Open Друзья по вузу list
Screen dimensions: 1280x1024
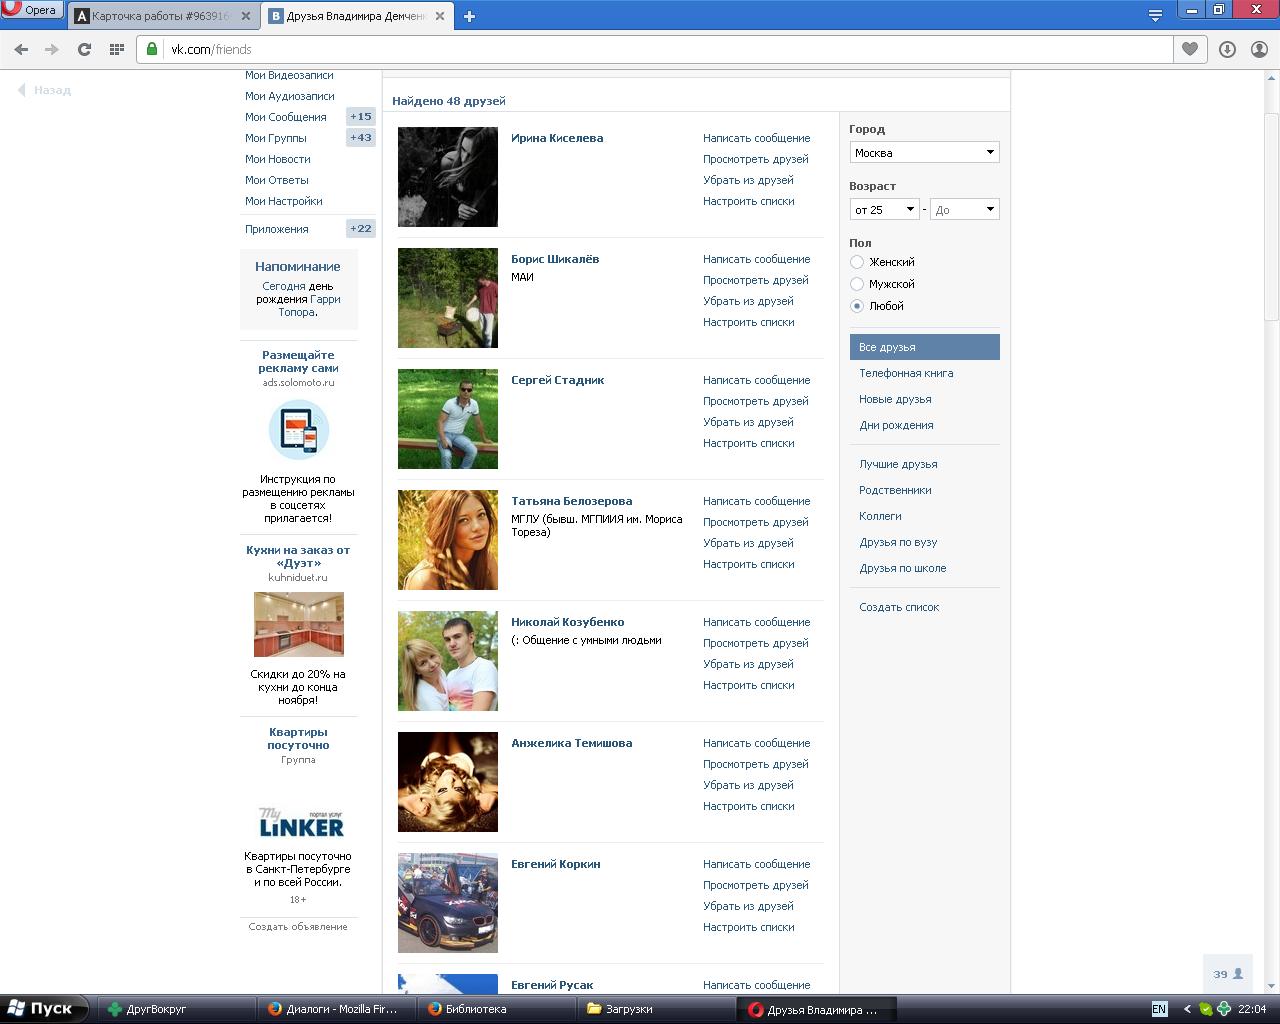pyautogui.click(x=898, y=542)
